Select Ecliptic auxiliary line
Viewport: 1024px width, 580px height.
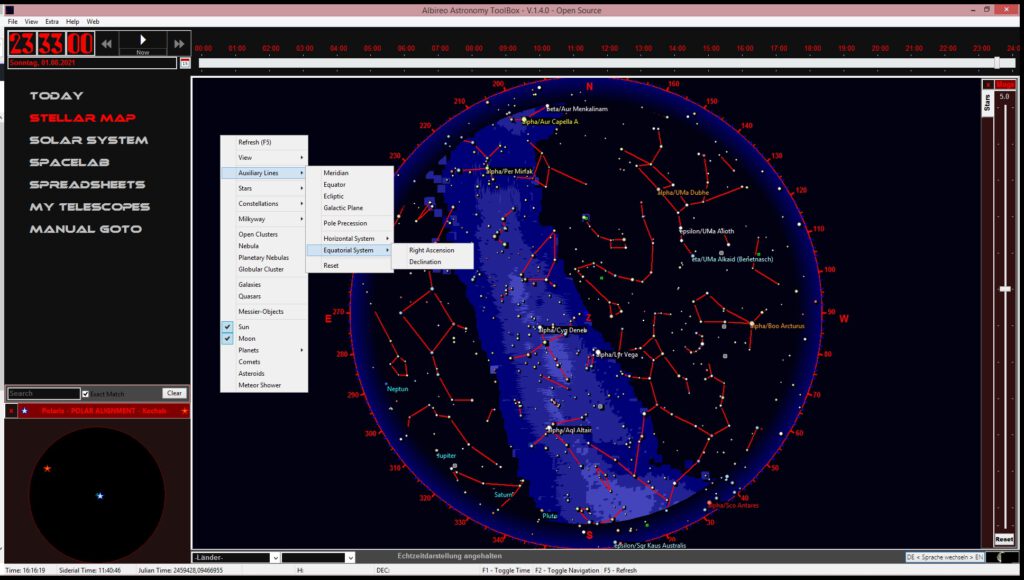coord(349,197)
